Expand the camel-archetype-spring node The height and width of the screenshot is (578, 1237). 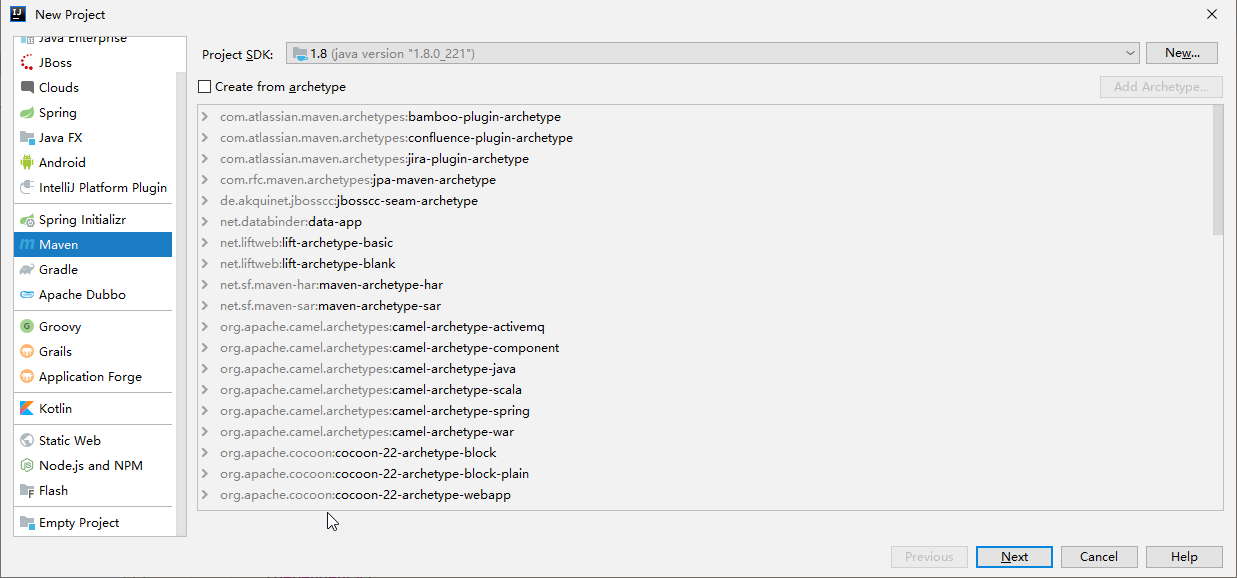pos(205,411)
